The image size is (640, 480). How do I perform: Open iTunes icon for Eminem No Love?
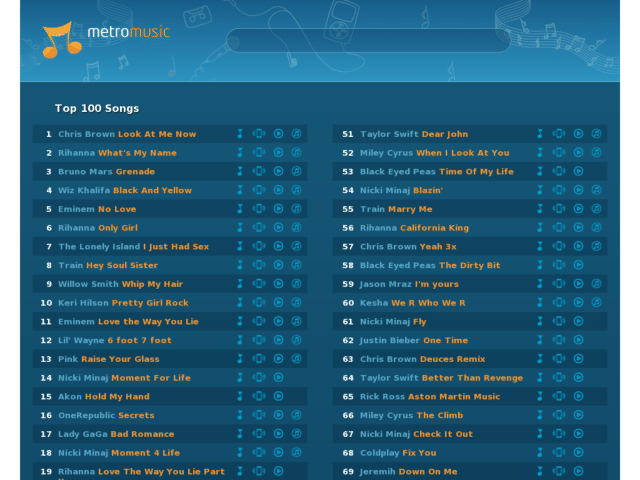[x=297, y=209]
